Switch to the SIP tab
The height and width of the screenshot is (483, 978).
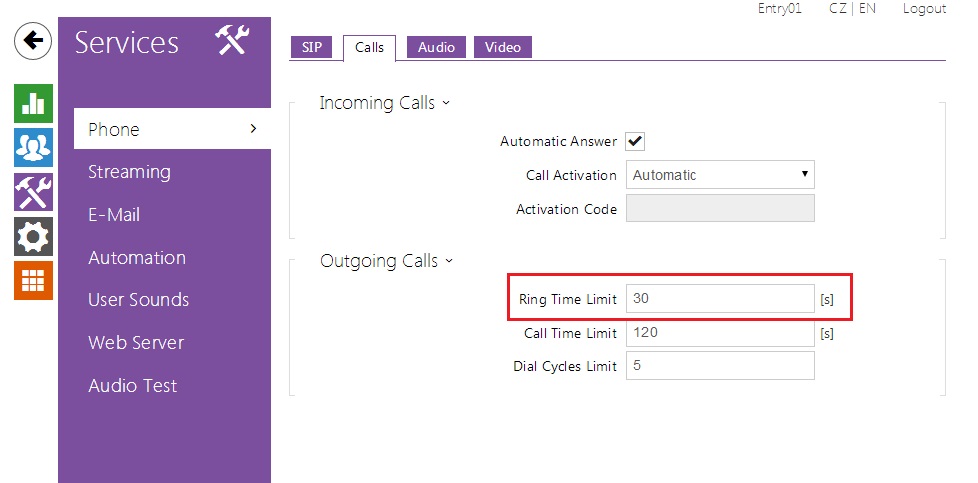tap(311, 47)
